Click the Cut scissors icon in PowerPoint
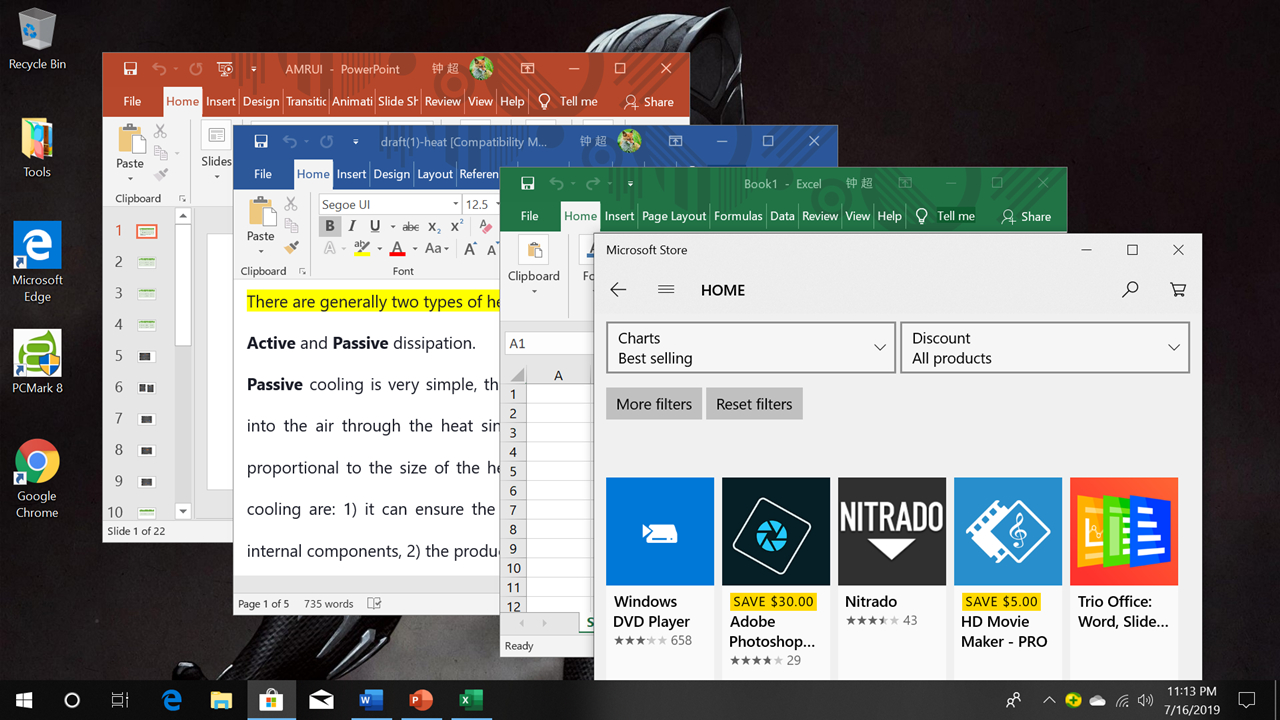Screen dimensions: 1280x720 160,131
